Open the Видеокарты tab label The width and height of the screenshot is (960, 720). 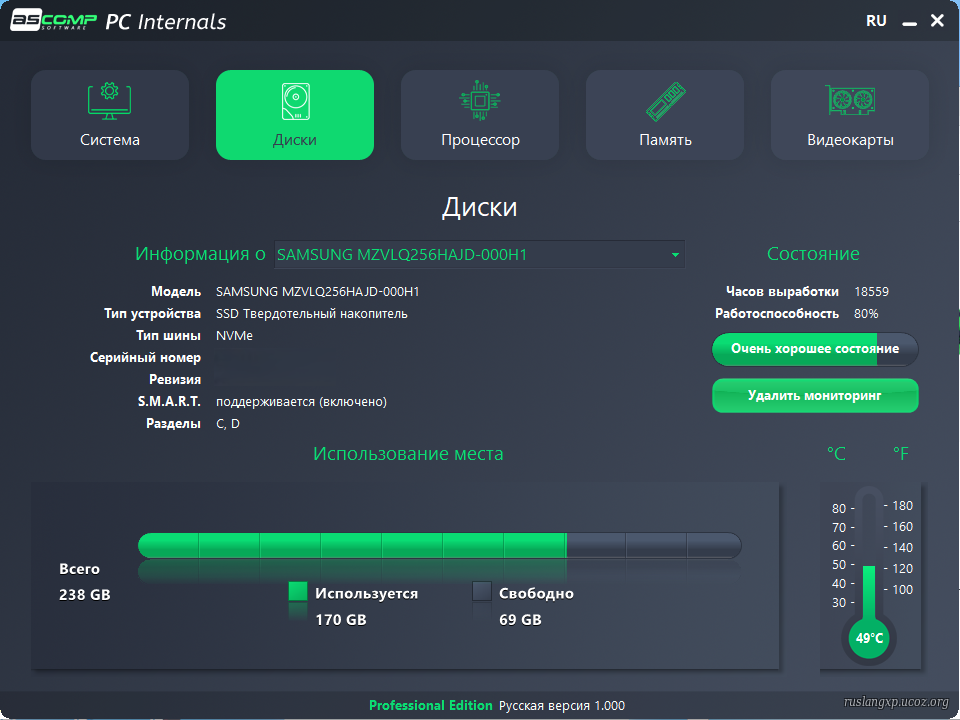(850, 140)
